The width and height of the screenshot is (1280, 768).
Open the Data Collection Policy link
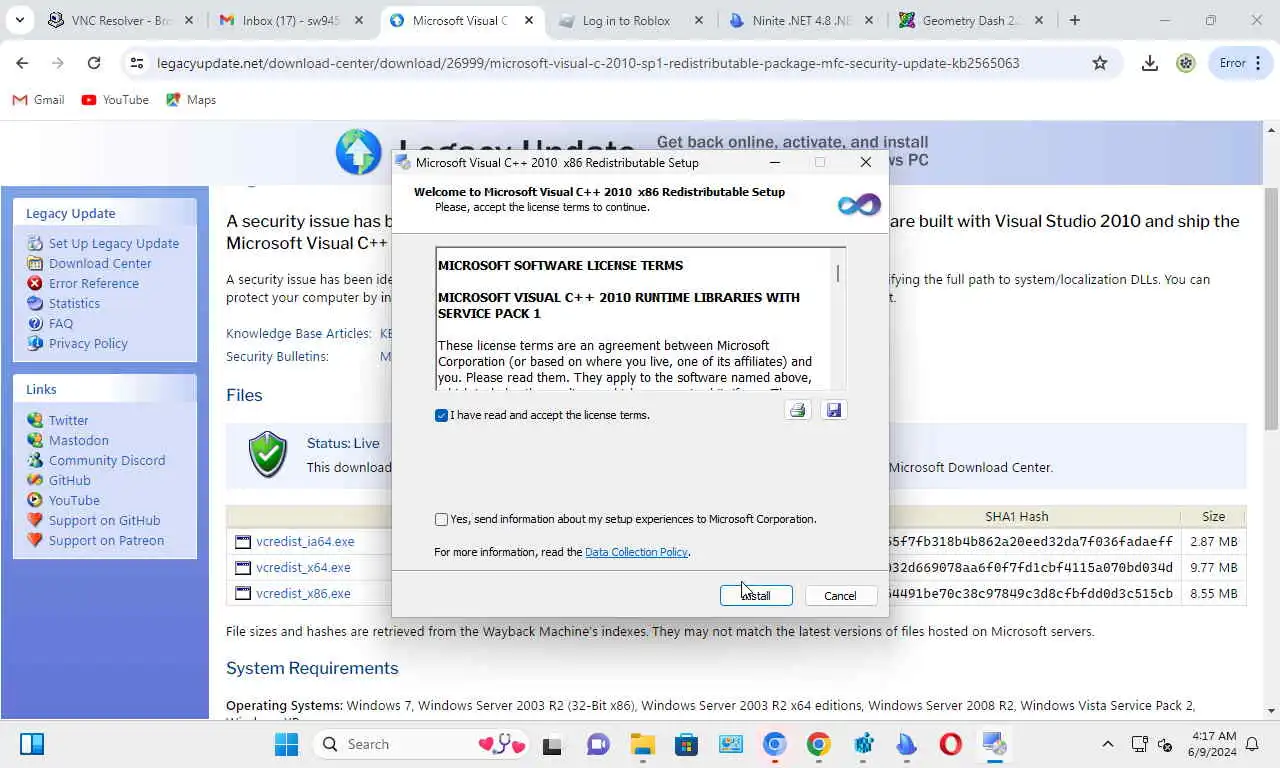(x=636, y=552)
